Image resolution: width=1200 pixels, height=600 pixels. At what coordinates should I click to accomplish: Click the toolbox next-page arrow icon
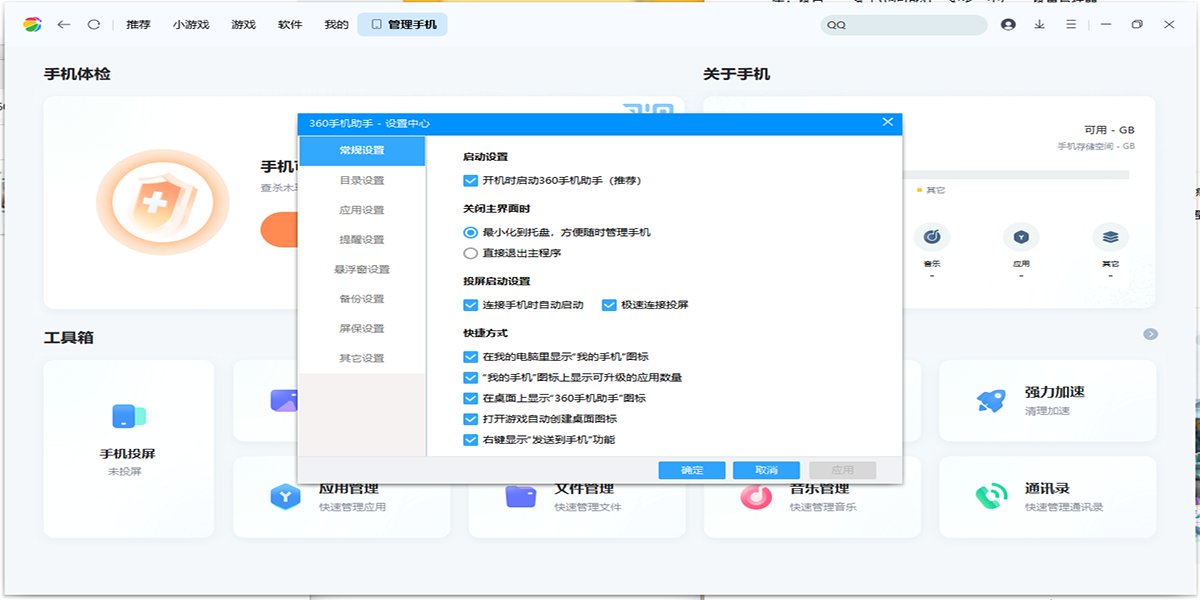(x=1150, y=334)
